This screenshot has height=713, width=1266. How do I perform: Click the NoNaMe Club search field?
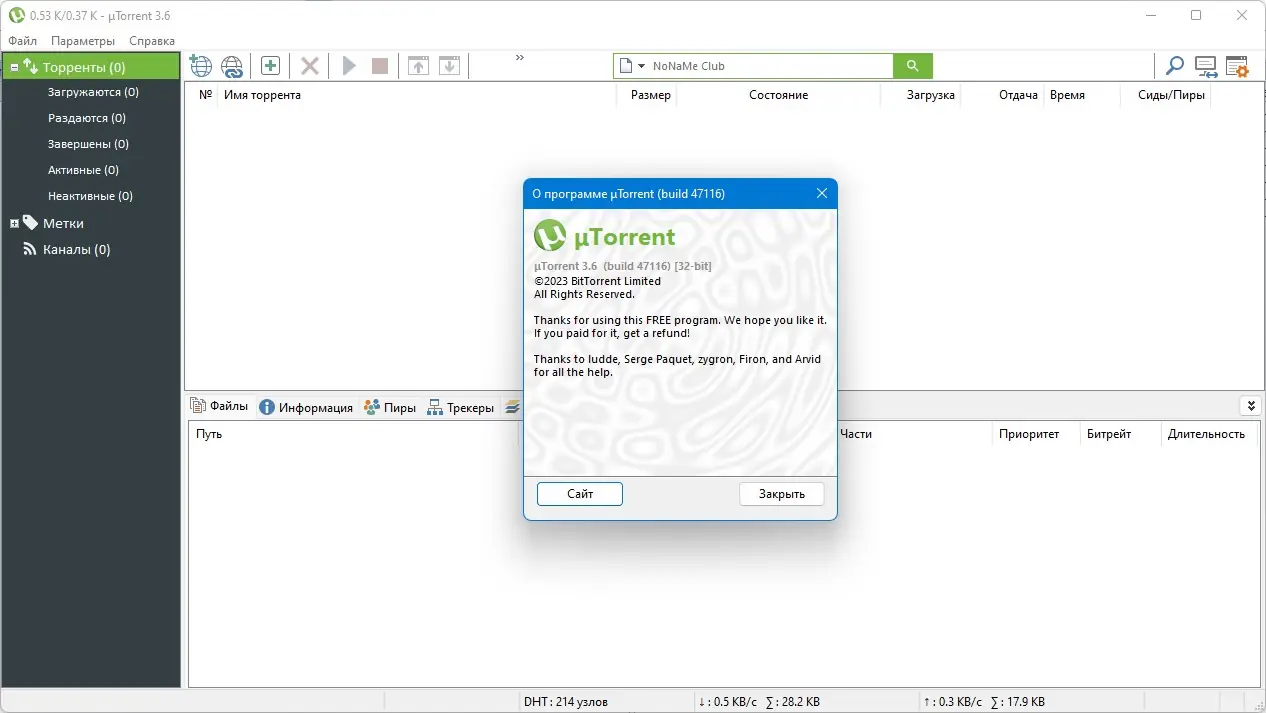(x=770, y=66)
